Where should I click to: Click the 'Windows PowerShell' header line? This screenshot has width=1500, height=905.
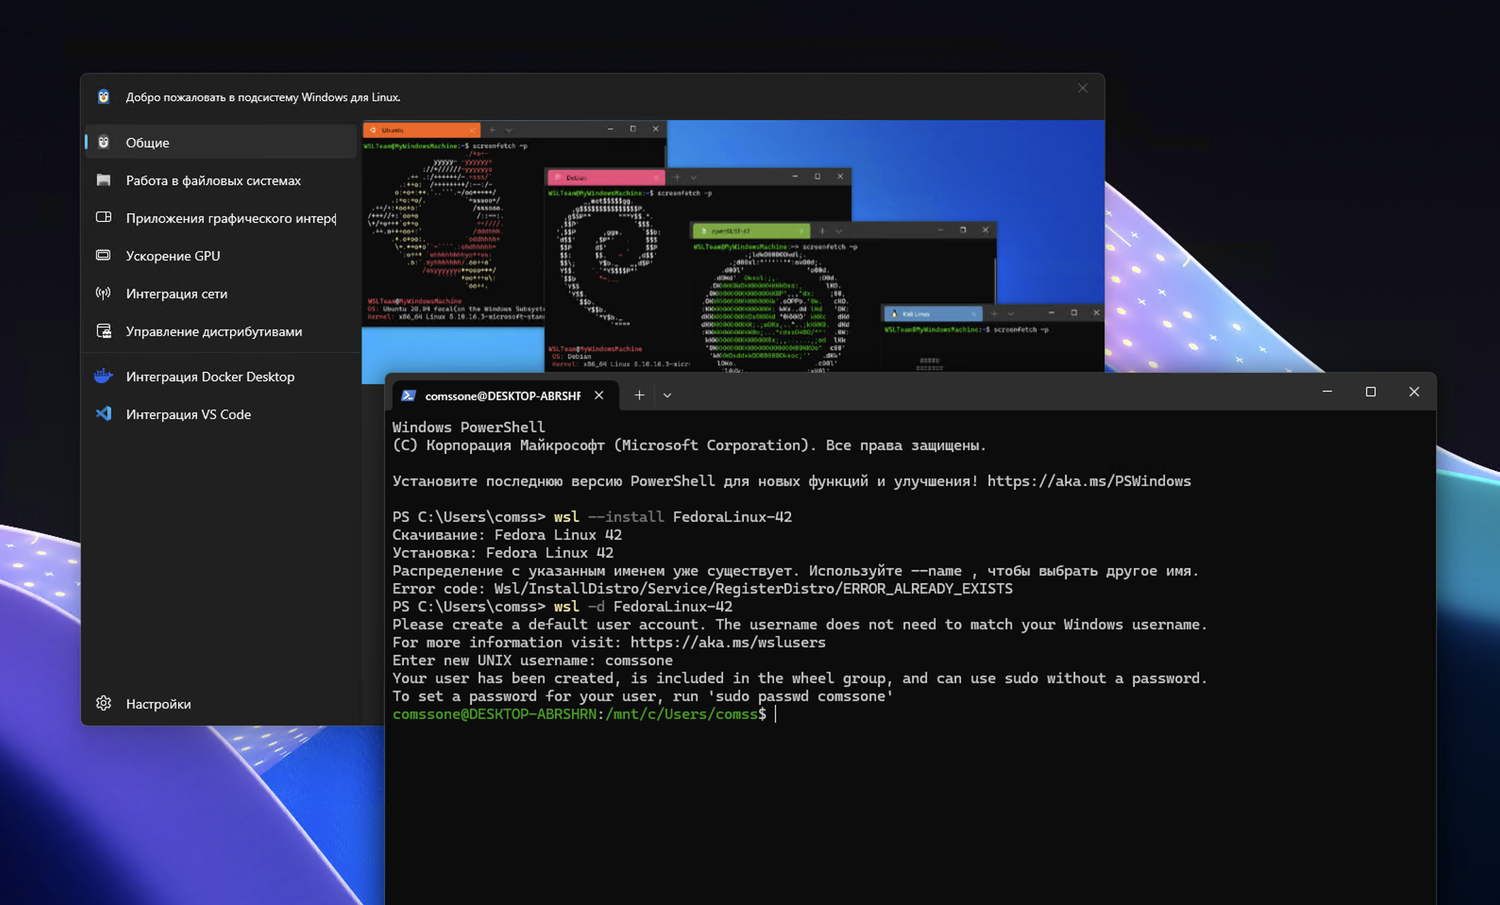(468, 427)
